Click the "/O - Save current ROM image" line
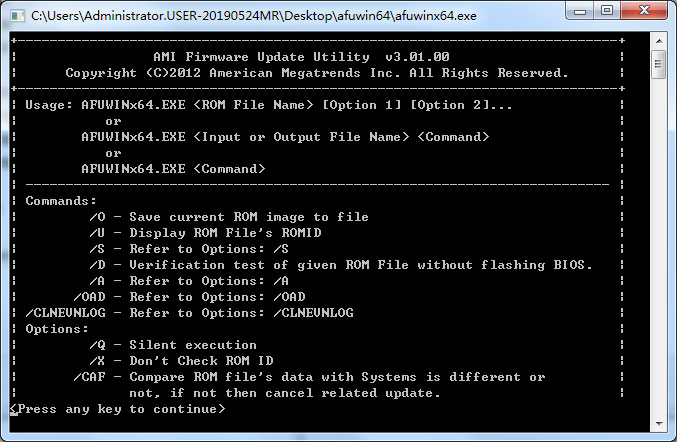The height and width of the screenshot is (442, 677). click(x=228, y=217)
